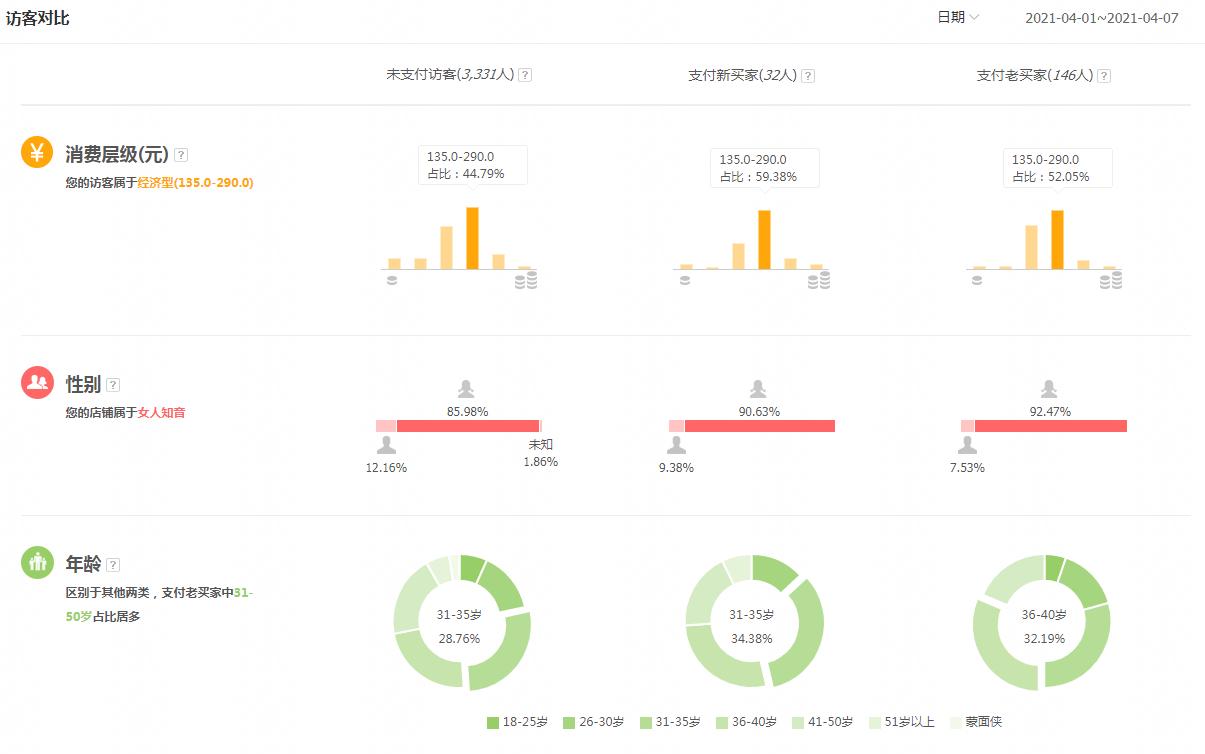Click 支付新买家 age donut center 34.38%
Image resolution: width=1205 pixels, height=754 pixels.
pos(751,638)
